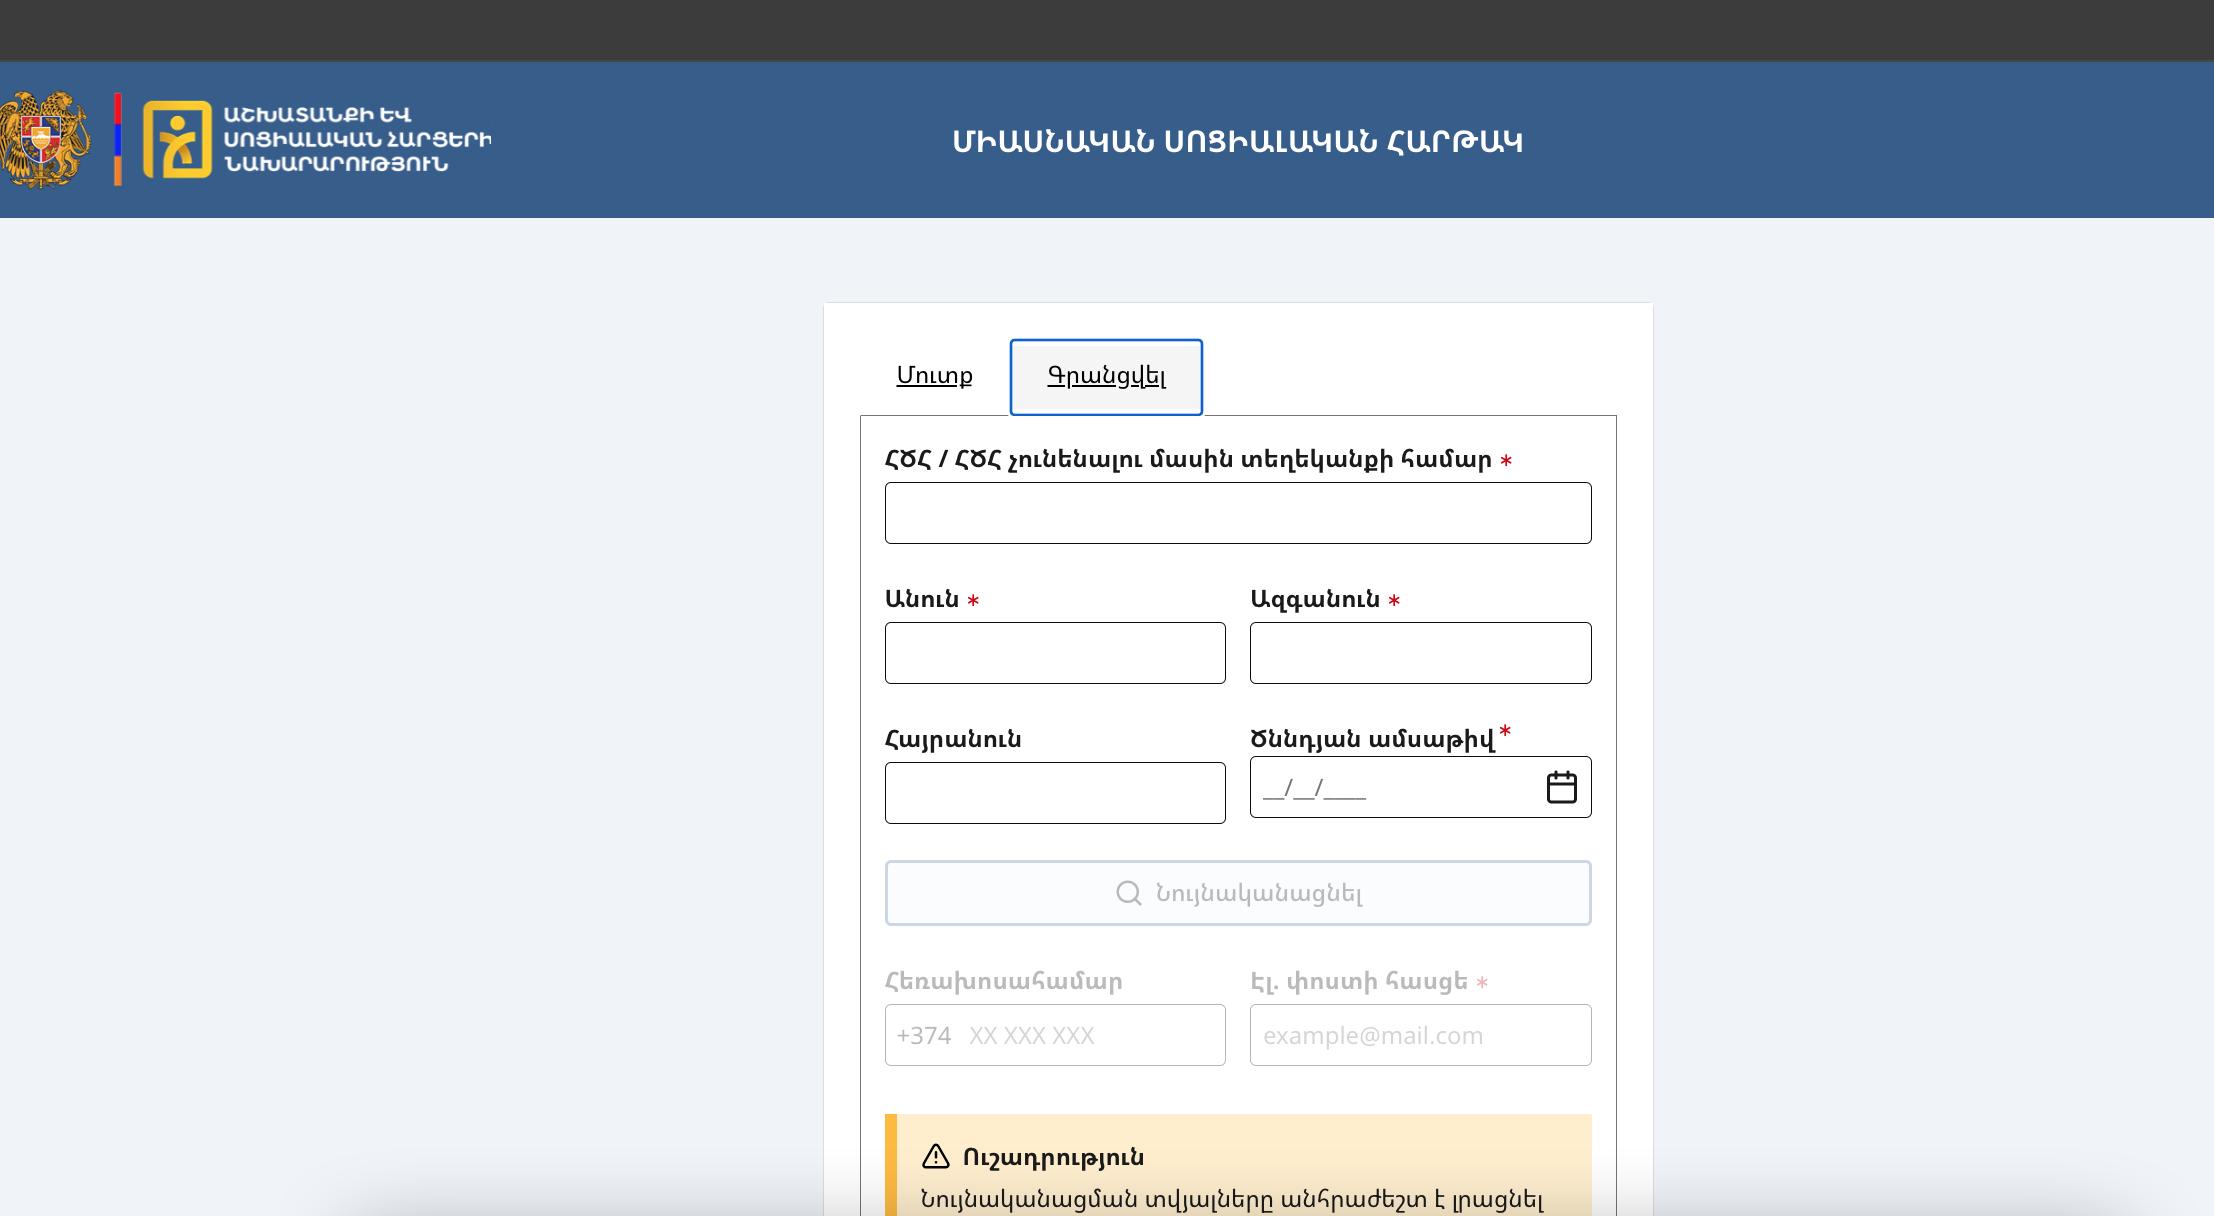
Task: Click the ՄԻԱՍՆԱԿԱՆ ՍՈՑԻԱԼԱԿԱՆ ՀԱՐԹԱԿ header title
Action: pyautogui.click(x=1237, y=142)
